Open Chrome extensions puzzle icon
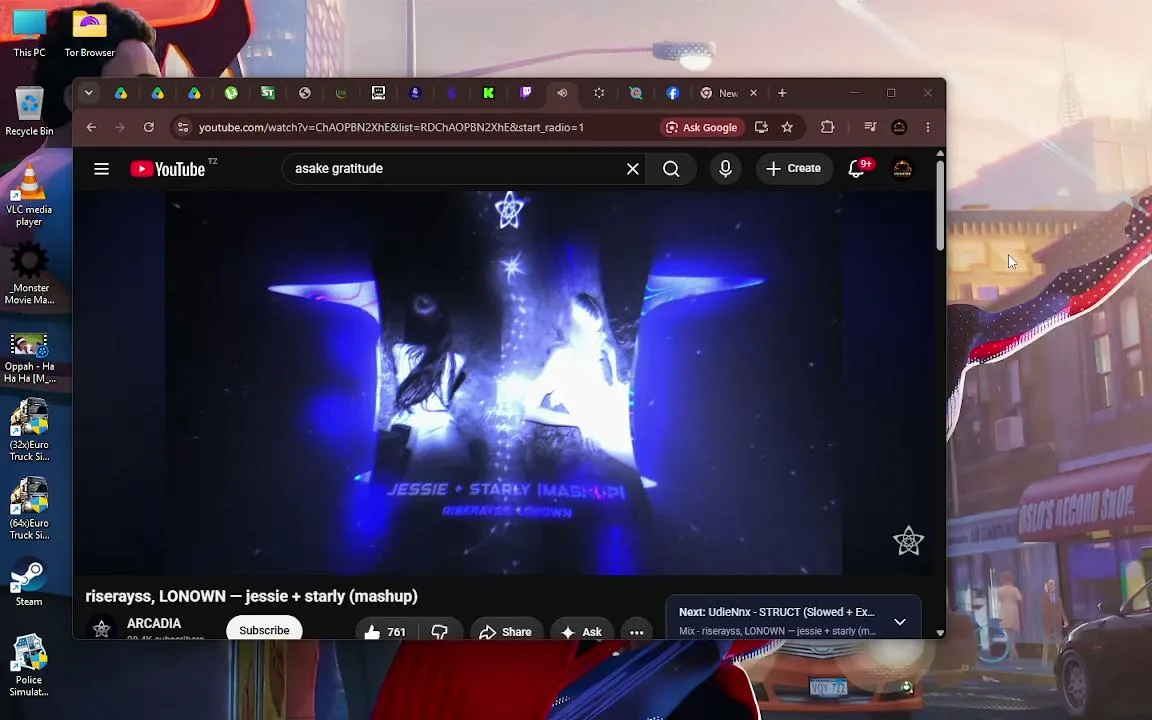This screenshot has height=720, width=1152. coord(827,127)
